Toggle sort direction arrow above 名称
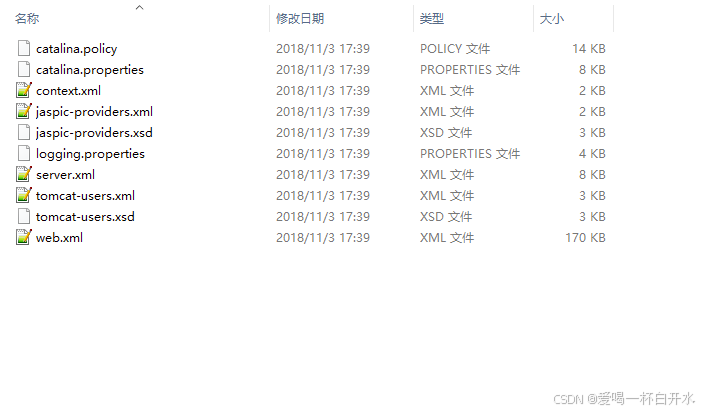This screenshot has height=412, width=706. coord(140,7)
